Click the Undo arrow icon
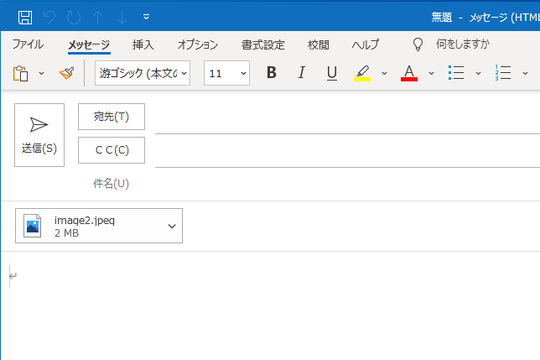 tap(50, 17)
